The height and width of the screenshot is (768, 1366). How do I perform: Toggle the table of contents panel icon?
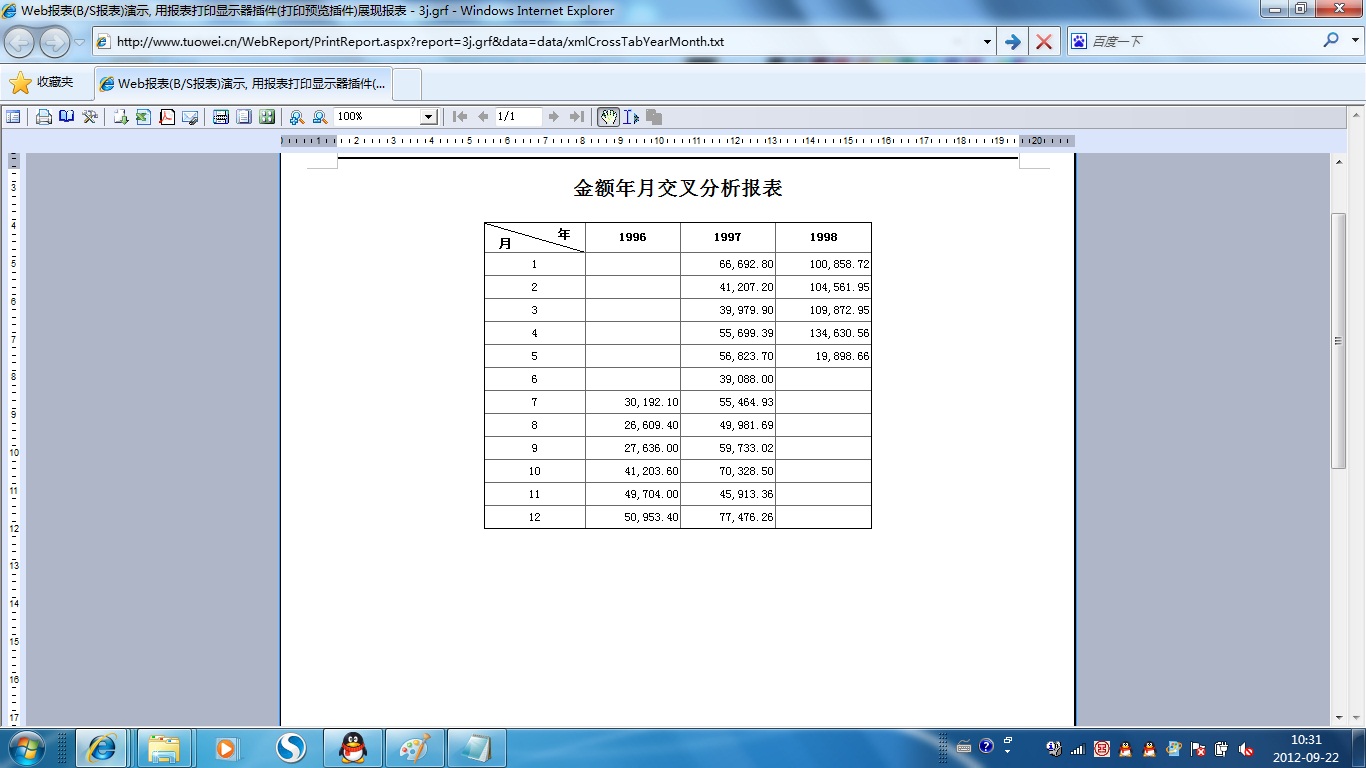[13, 117]
